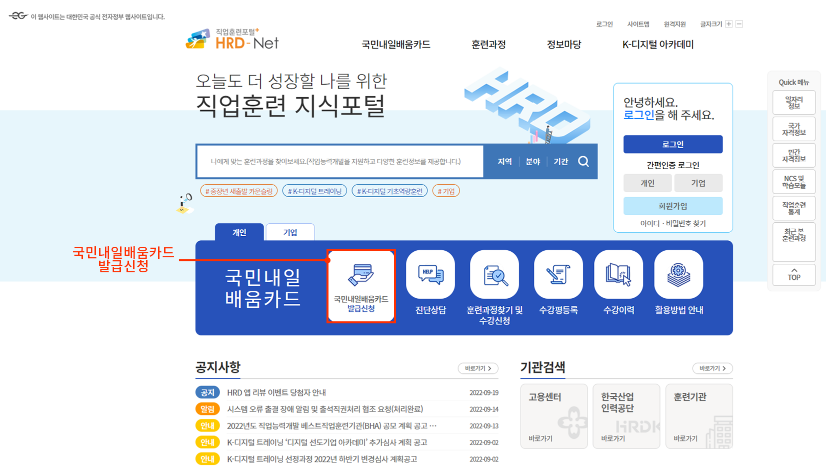Open 정보마당 main menu
Viewport: 826px width, 474px height.
pos(564,45)
